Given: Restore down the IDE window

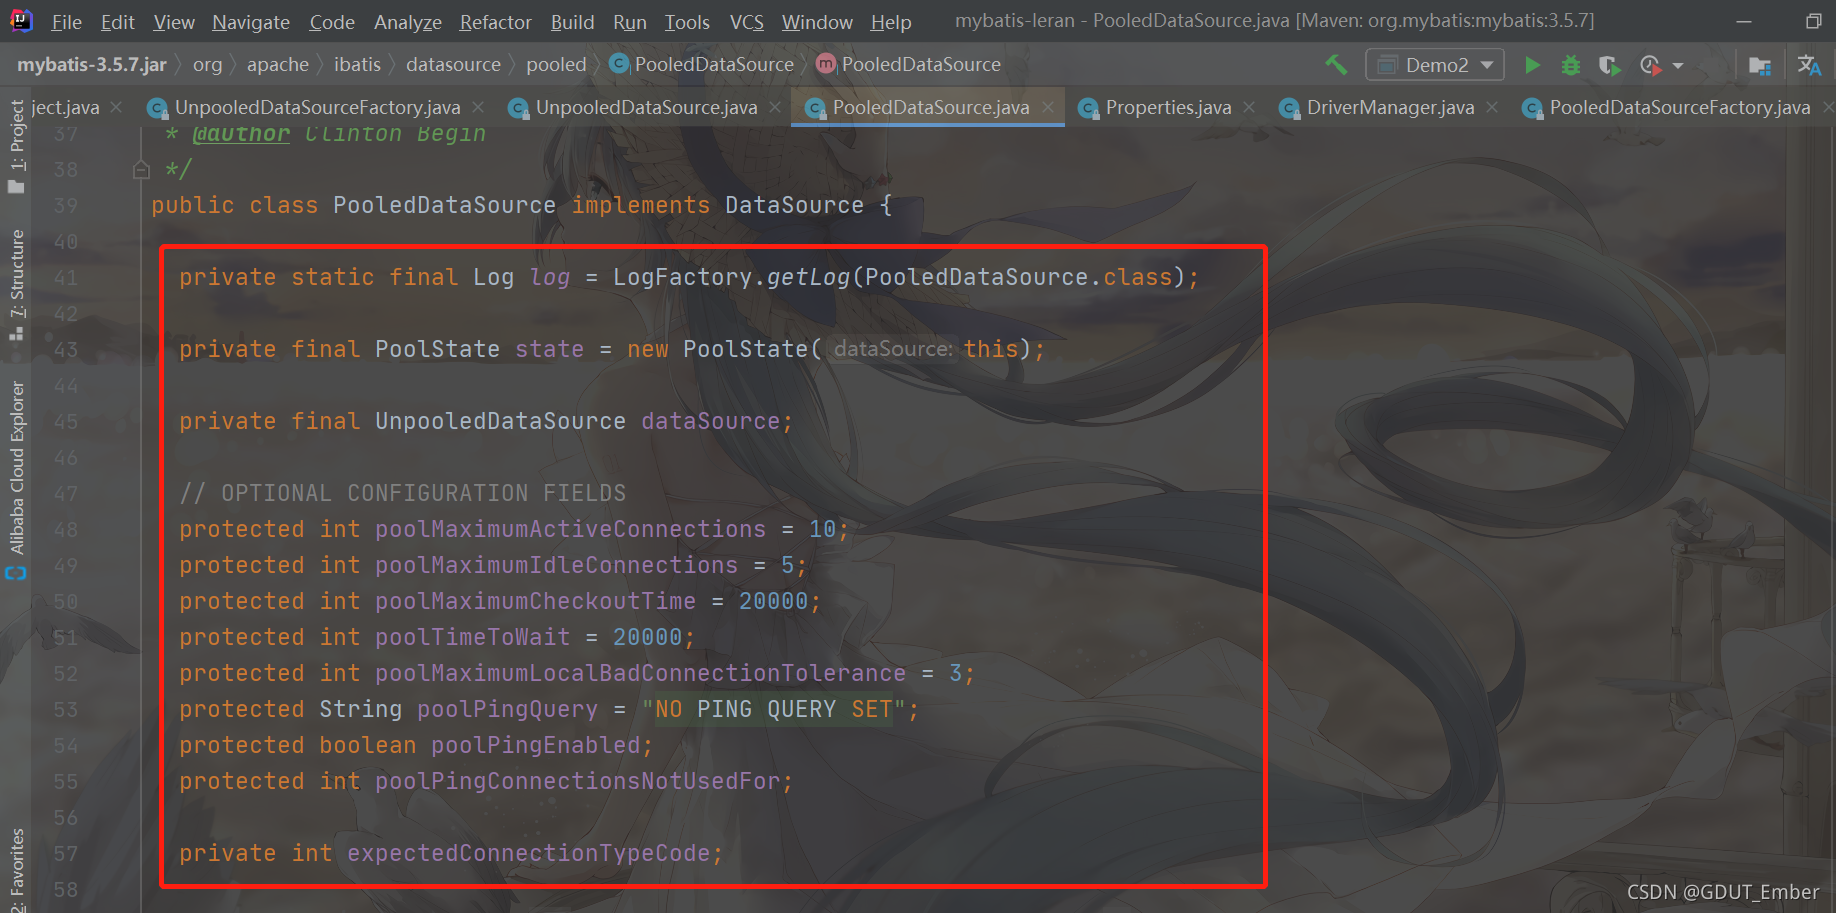Looking at the screenshot, I should (1813, 21).
